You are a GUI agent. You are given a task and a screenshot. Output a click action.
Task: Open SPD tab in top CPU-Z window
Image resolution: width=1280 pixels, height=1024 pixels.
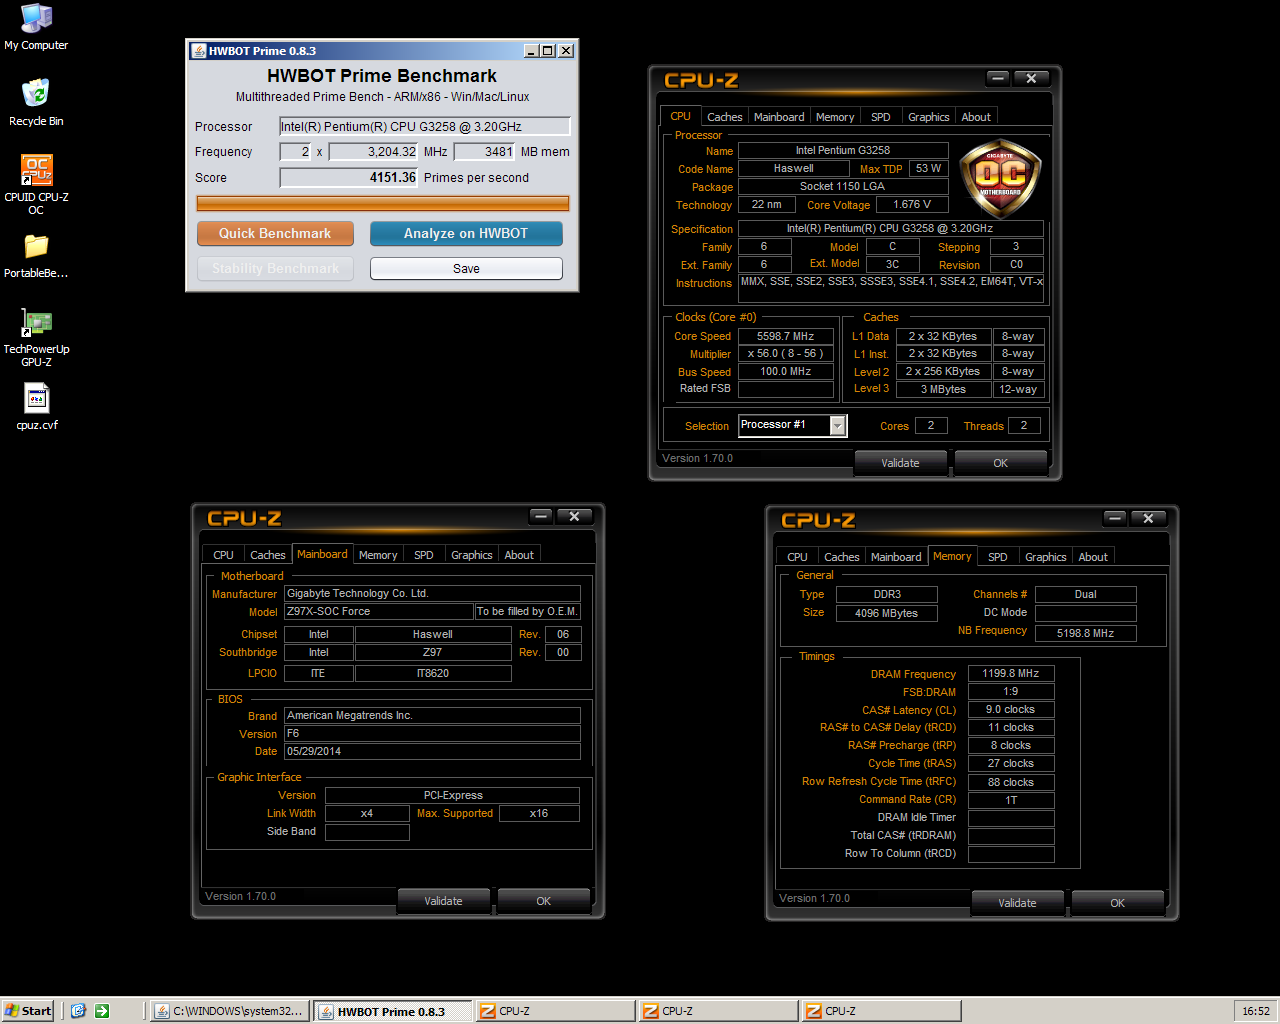(881, 117)
